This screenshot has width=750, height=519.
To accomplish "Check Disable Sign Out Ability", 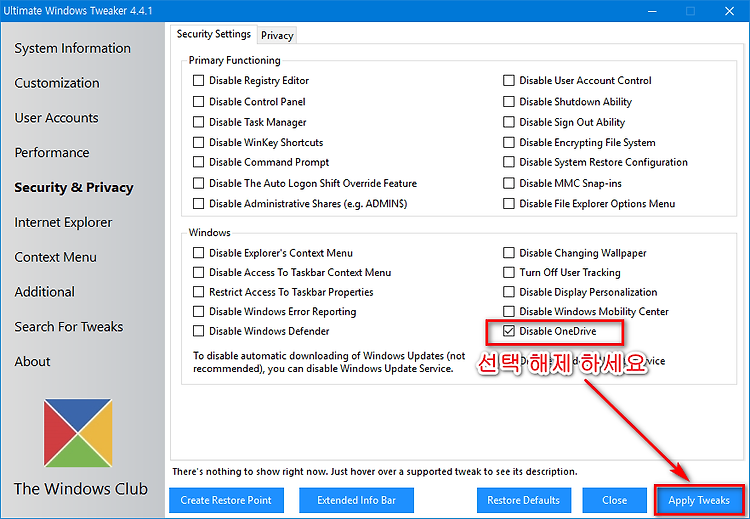I will pos(508,122).
